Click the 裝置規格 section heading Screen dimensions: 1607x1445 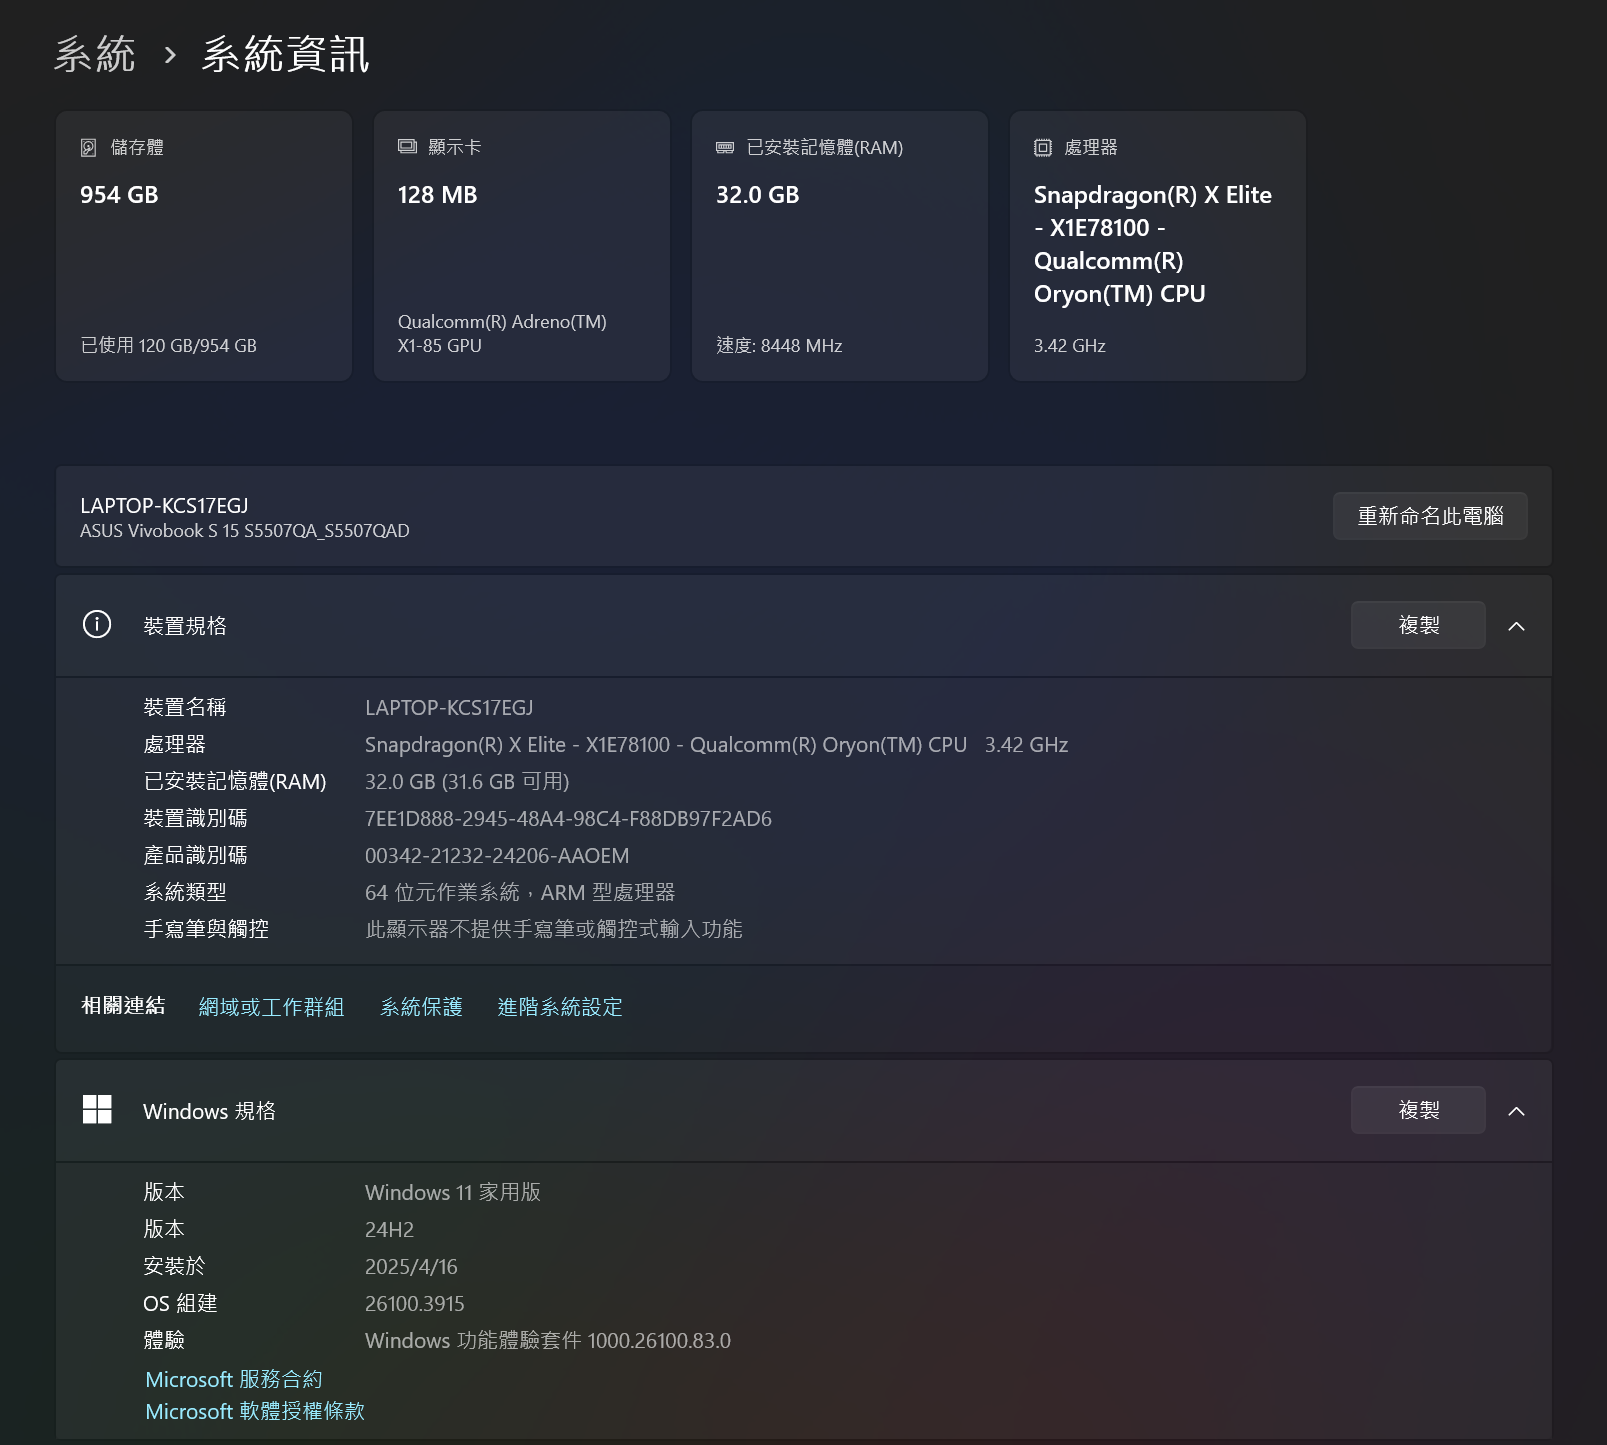click(x=185, y=626)
